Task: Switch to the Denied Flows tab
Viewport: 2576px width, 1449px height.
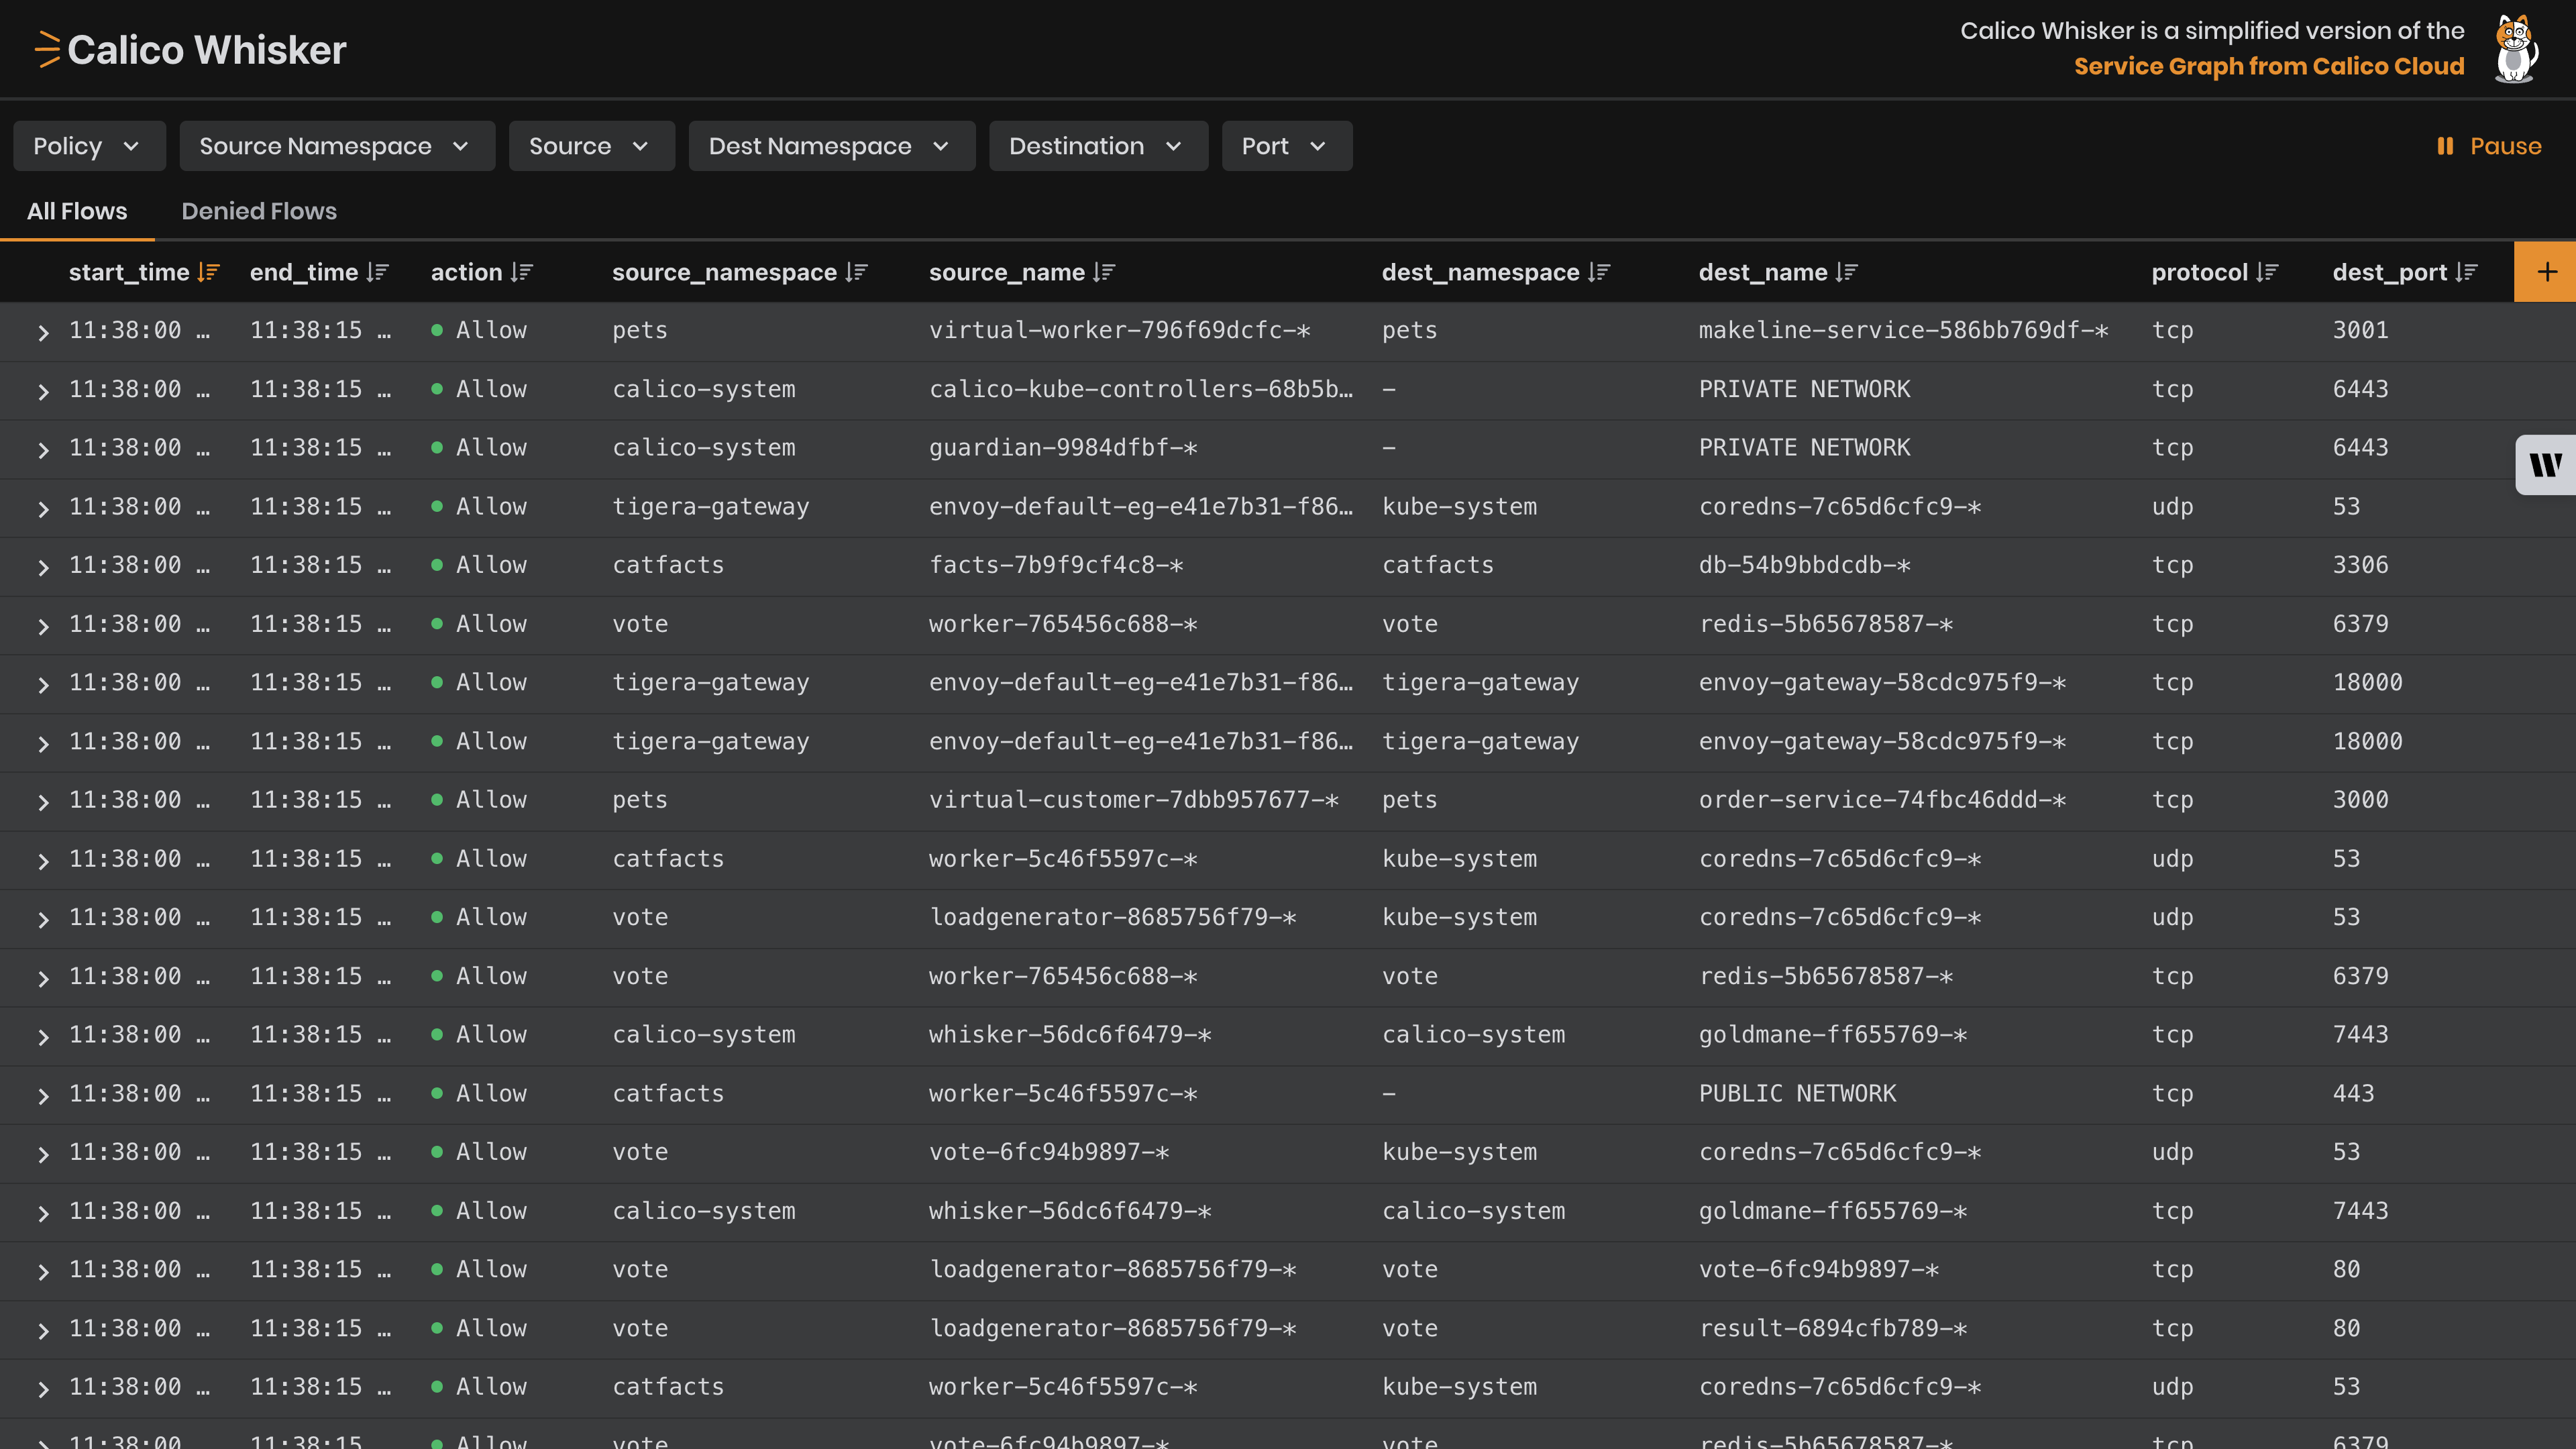Action: (x=259, y=211)
